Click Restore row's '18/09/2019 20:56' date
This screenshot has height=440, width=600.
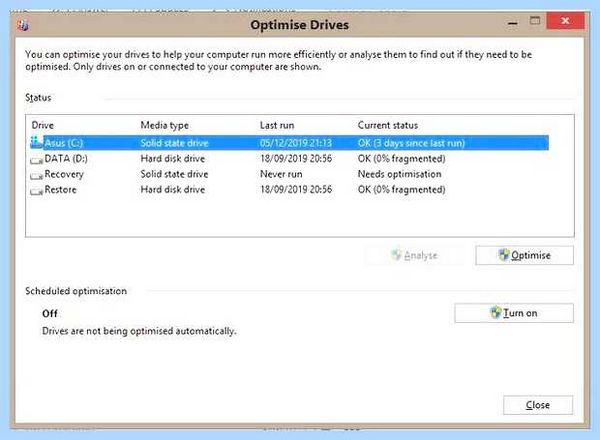pyautogui.click(x=296, y=189)
